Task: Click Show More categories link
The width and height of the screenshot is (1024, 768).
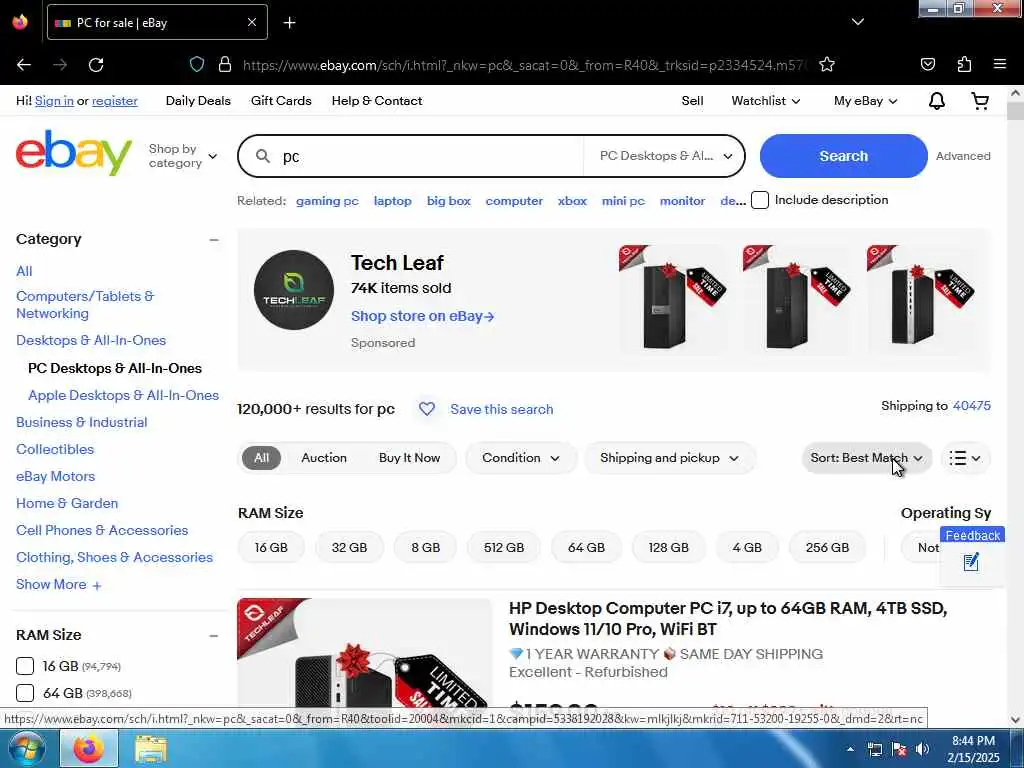Action: (x=58, y=584)
